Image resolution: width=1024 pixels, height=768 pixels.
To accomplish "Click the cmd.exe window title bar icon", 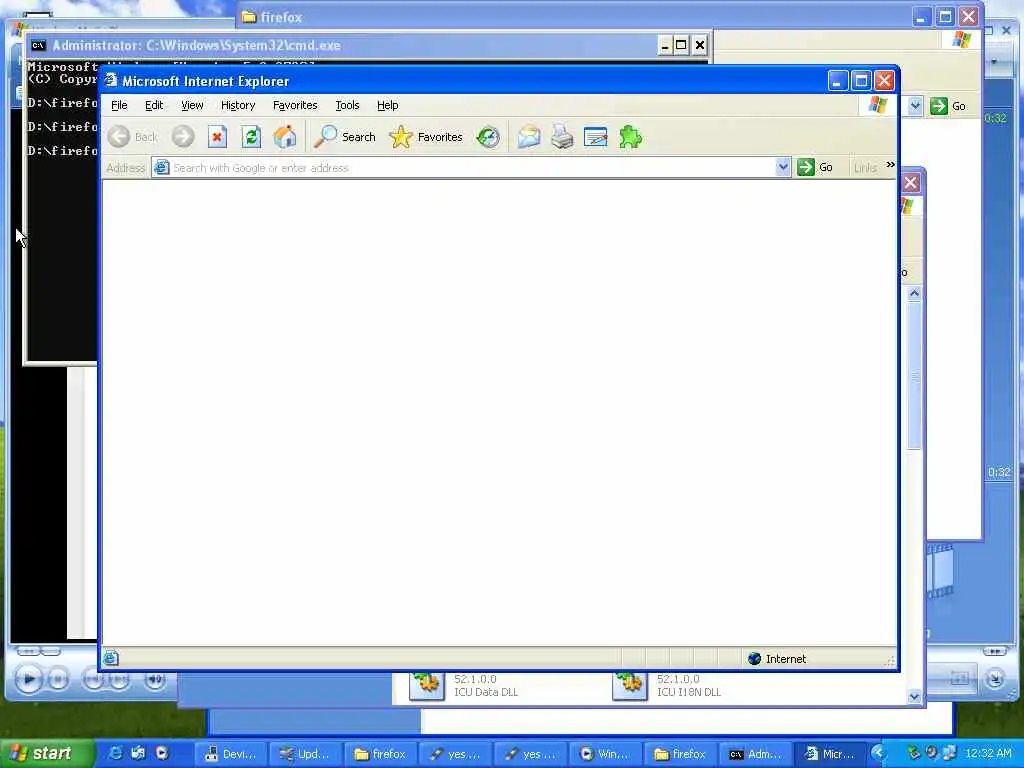I will click(39, 45).
